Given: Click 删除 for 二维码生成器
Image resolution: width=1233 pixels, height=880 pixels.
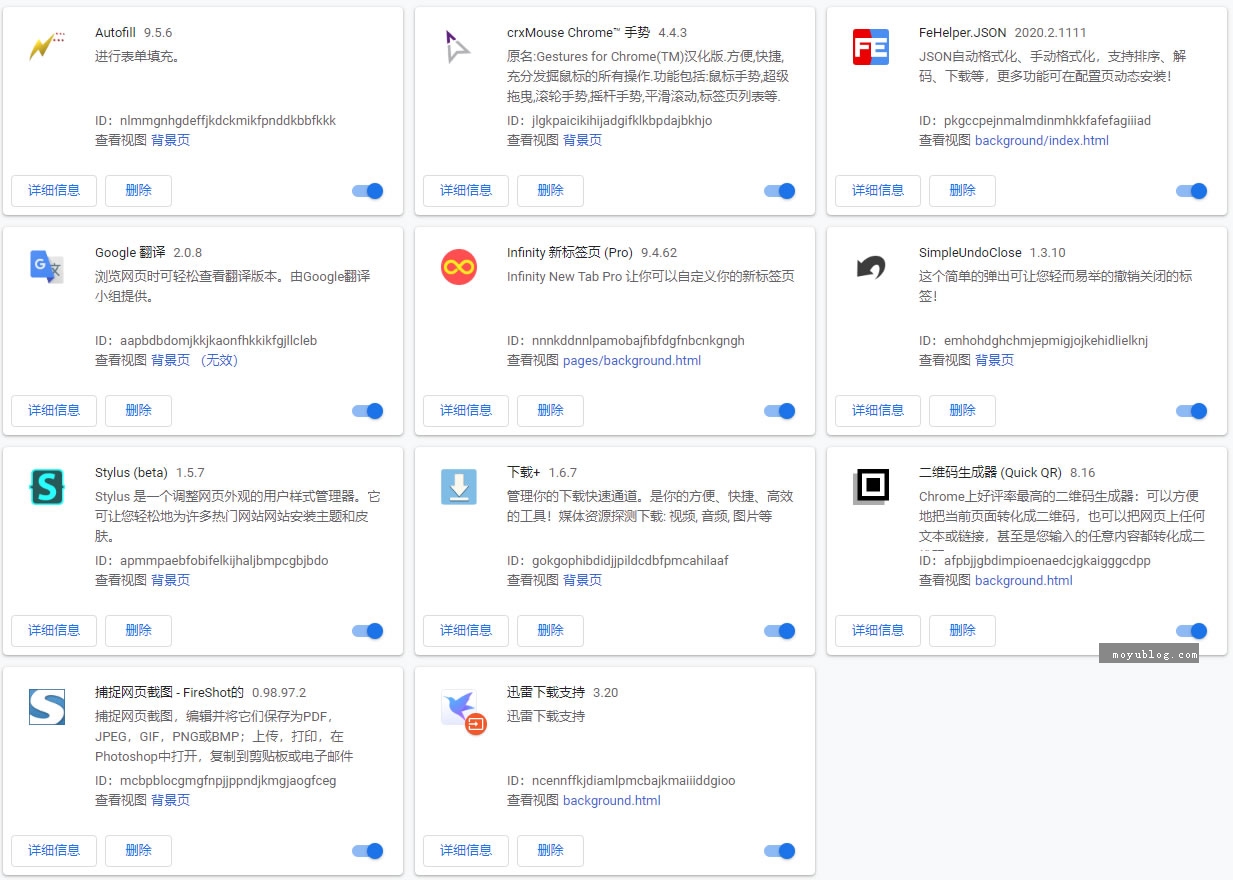Looking at the screenshot, I should (962, 630).
